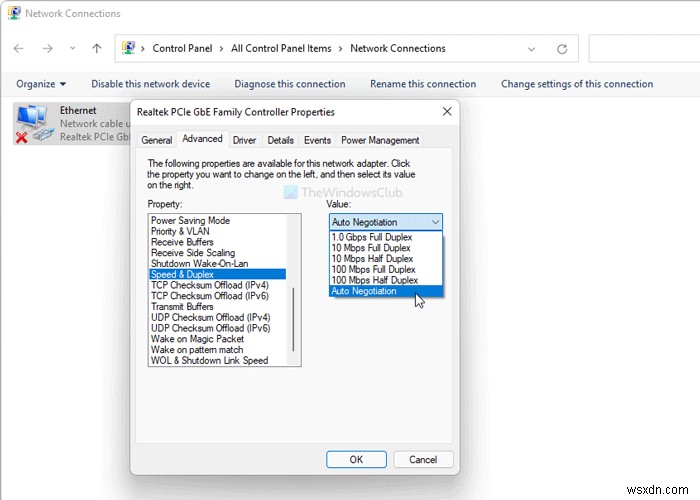Click the Property list scrollbar thumb
Viewport: 700px width, 500px height.
tap(293, 319)
